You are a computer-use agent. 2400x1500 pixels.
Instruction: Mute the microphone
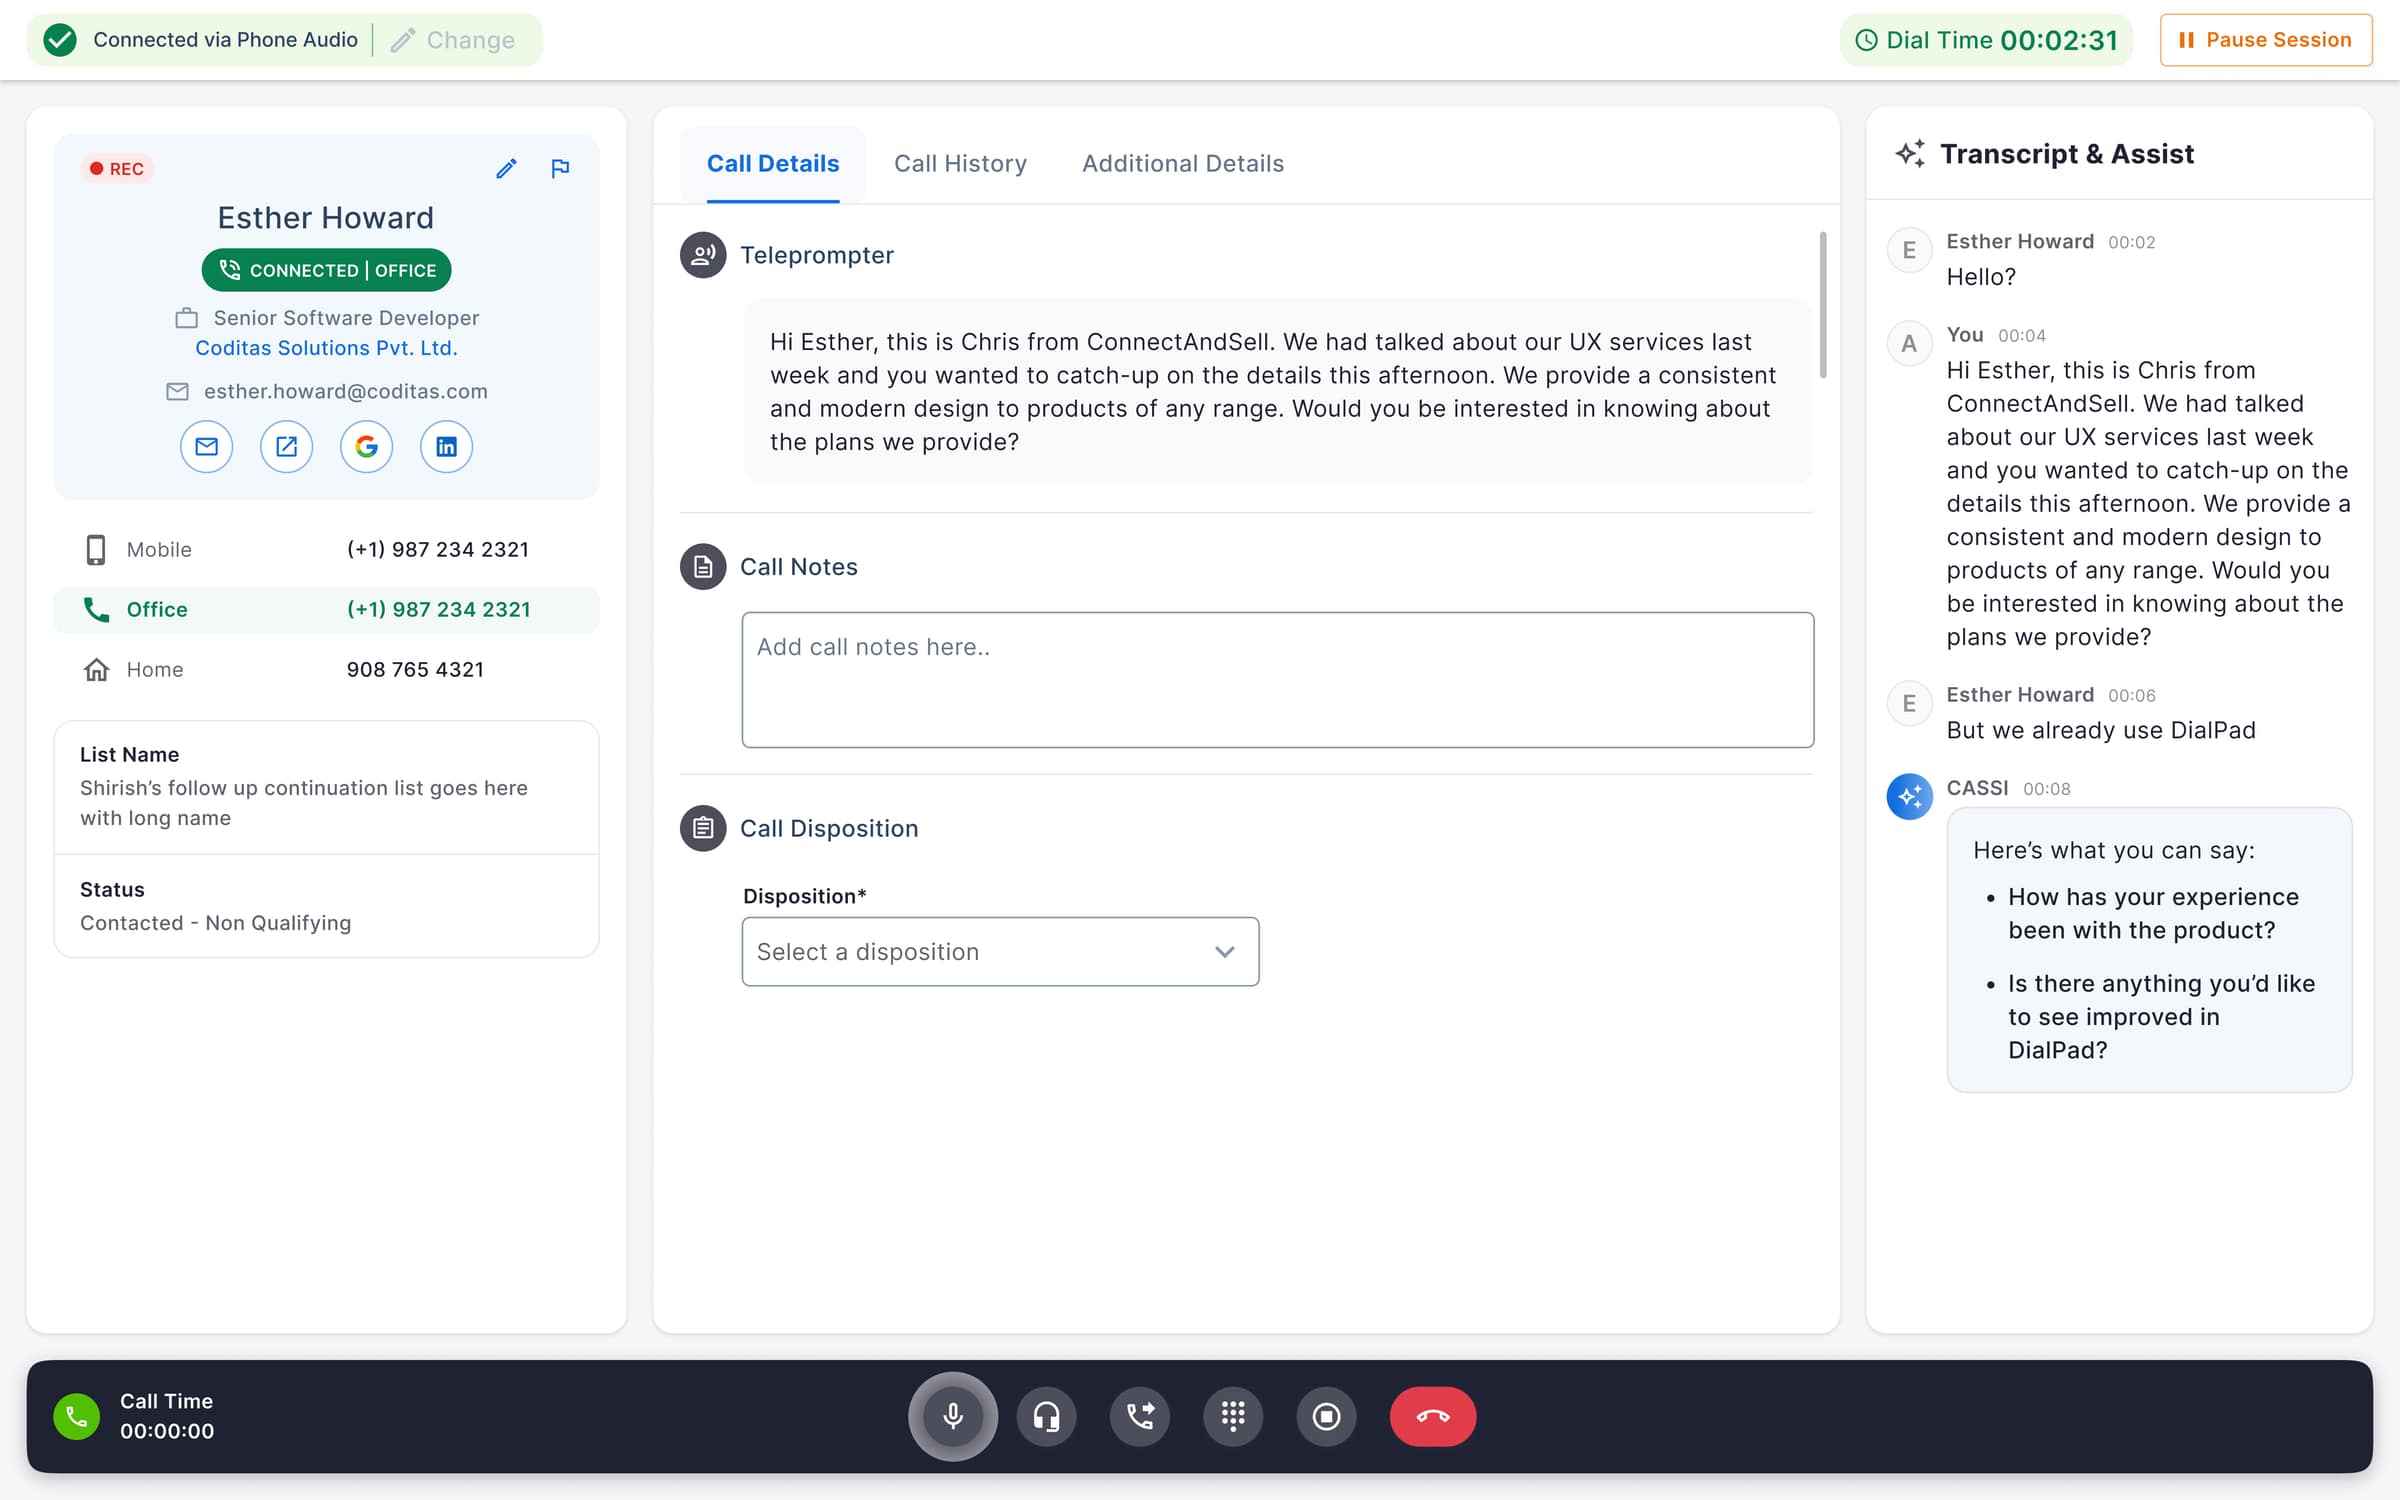[x=953, y=1416]
